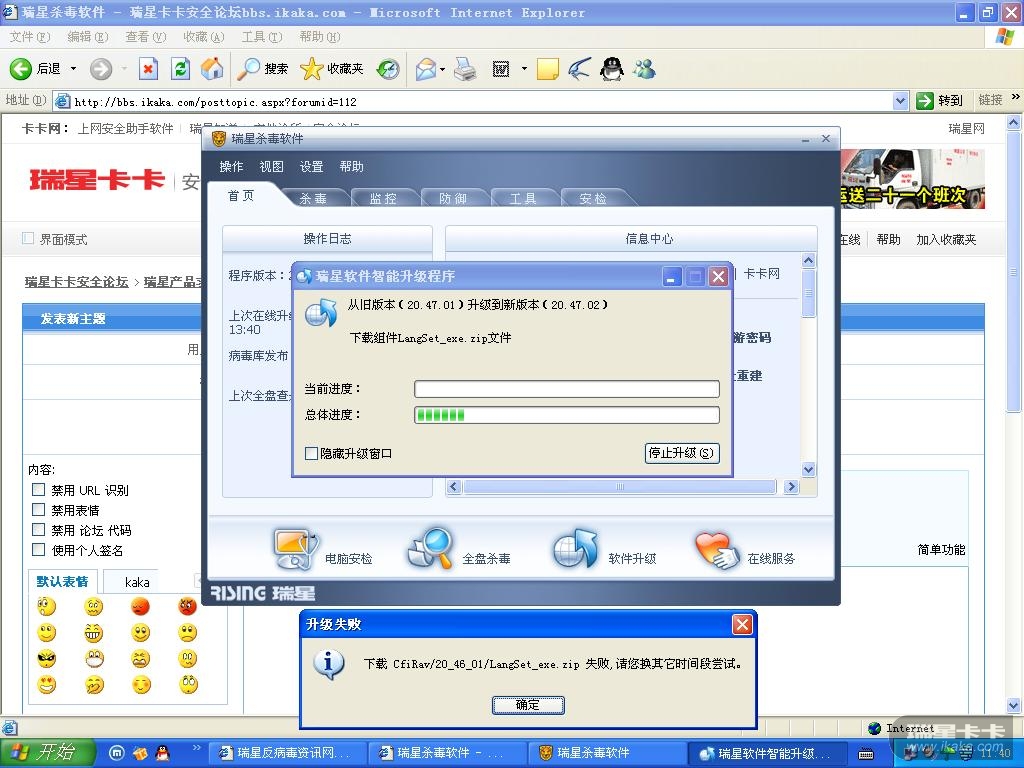Click the 当前进度 progress bar
This screenshot has height=768, width=1024.
567,389
